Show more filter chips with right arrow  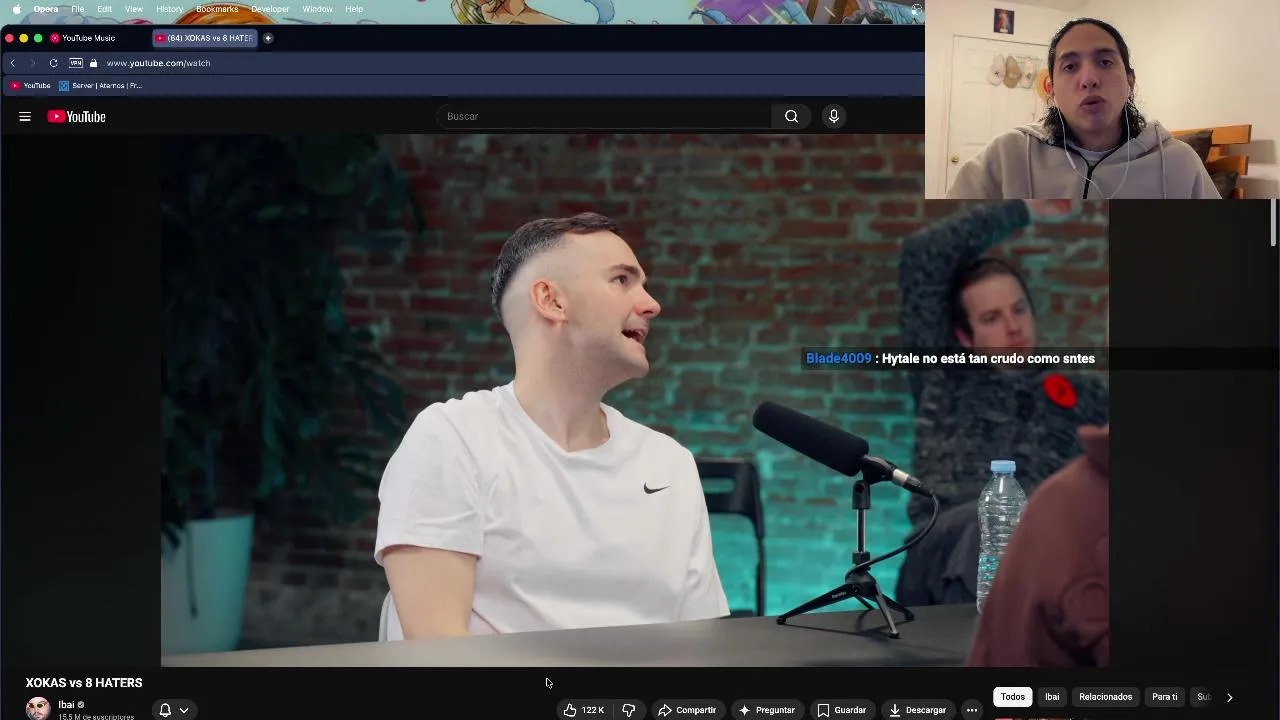(1229, 697)
